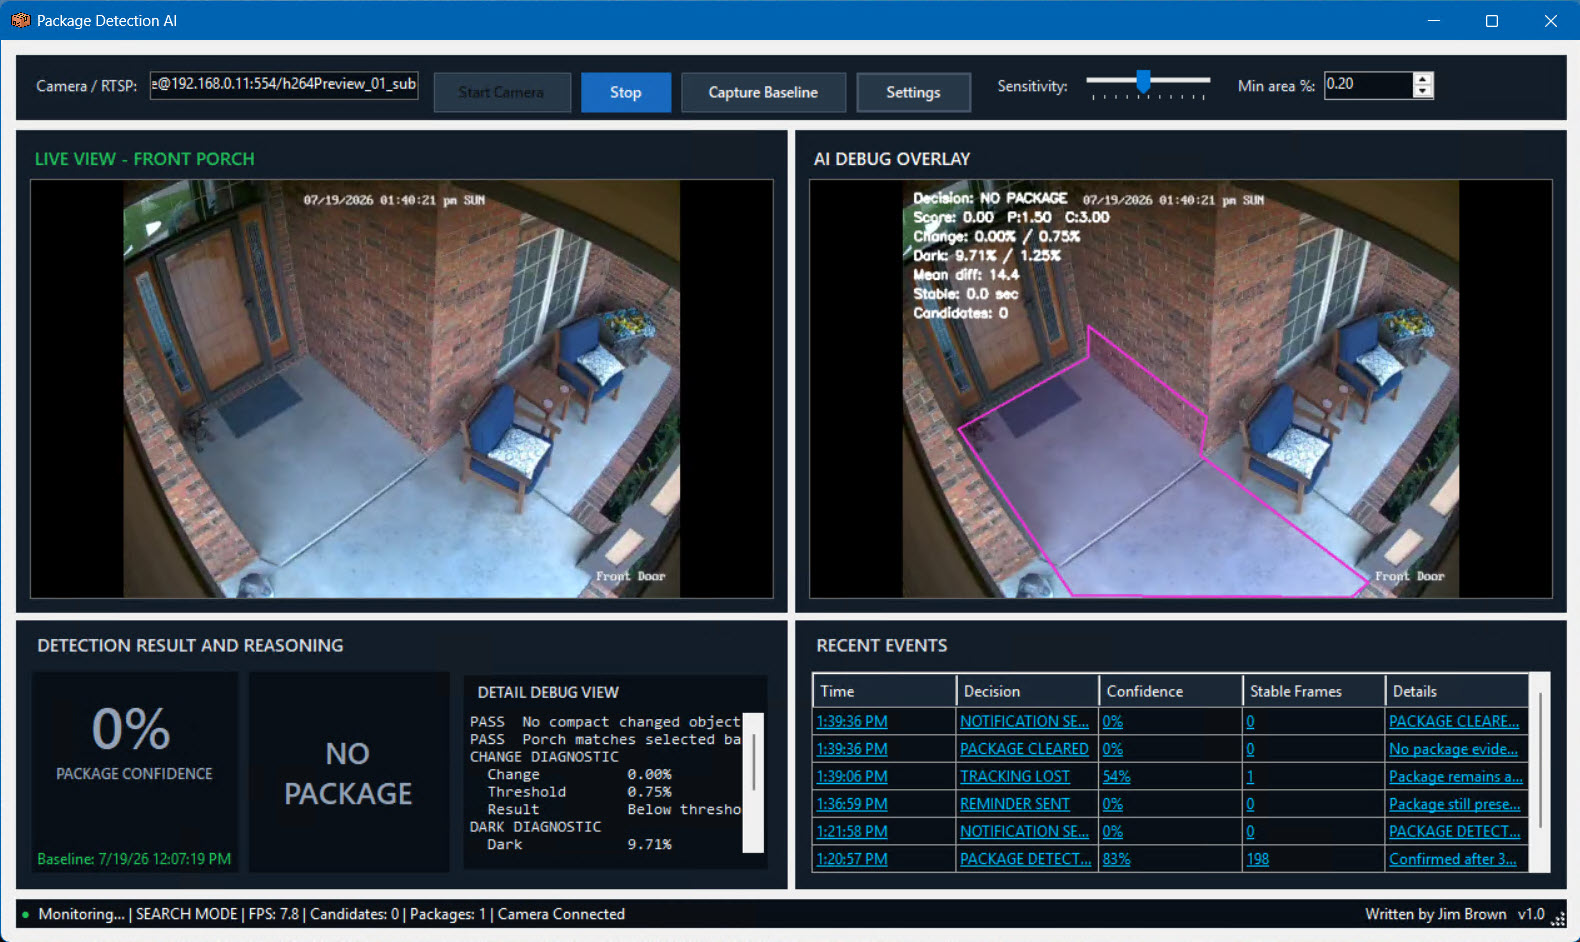Image resolution: width=1580 pixels, height=942 pixels.
Task: Sort events by the Decision column header
Action: point(1027,691)
